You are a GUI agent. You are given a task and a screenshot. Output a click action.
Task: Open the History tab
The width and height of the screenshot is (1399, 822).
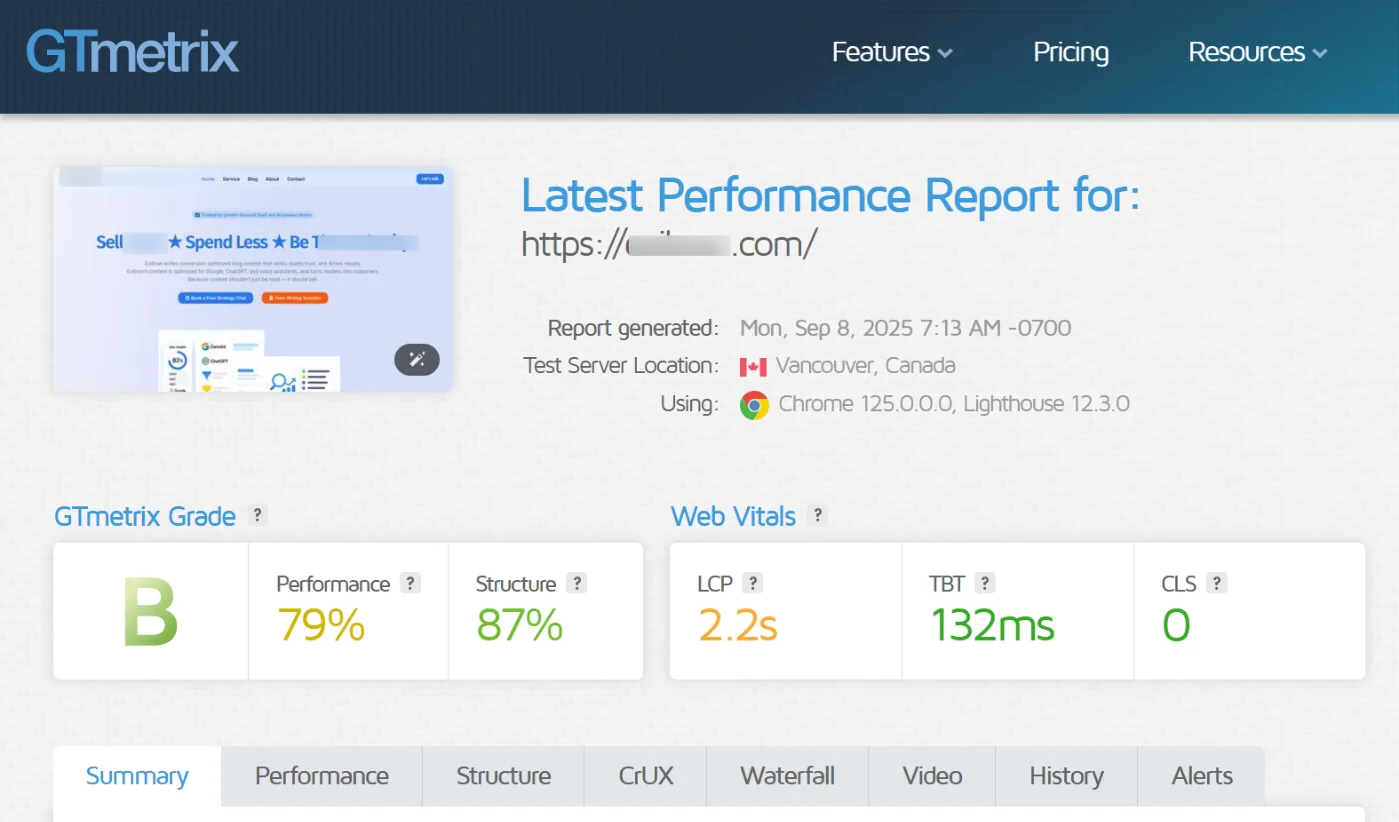click(1066, 776)
